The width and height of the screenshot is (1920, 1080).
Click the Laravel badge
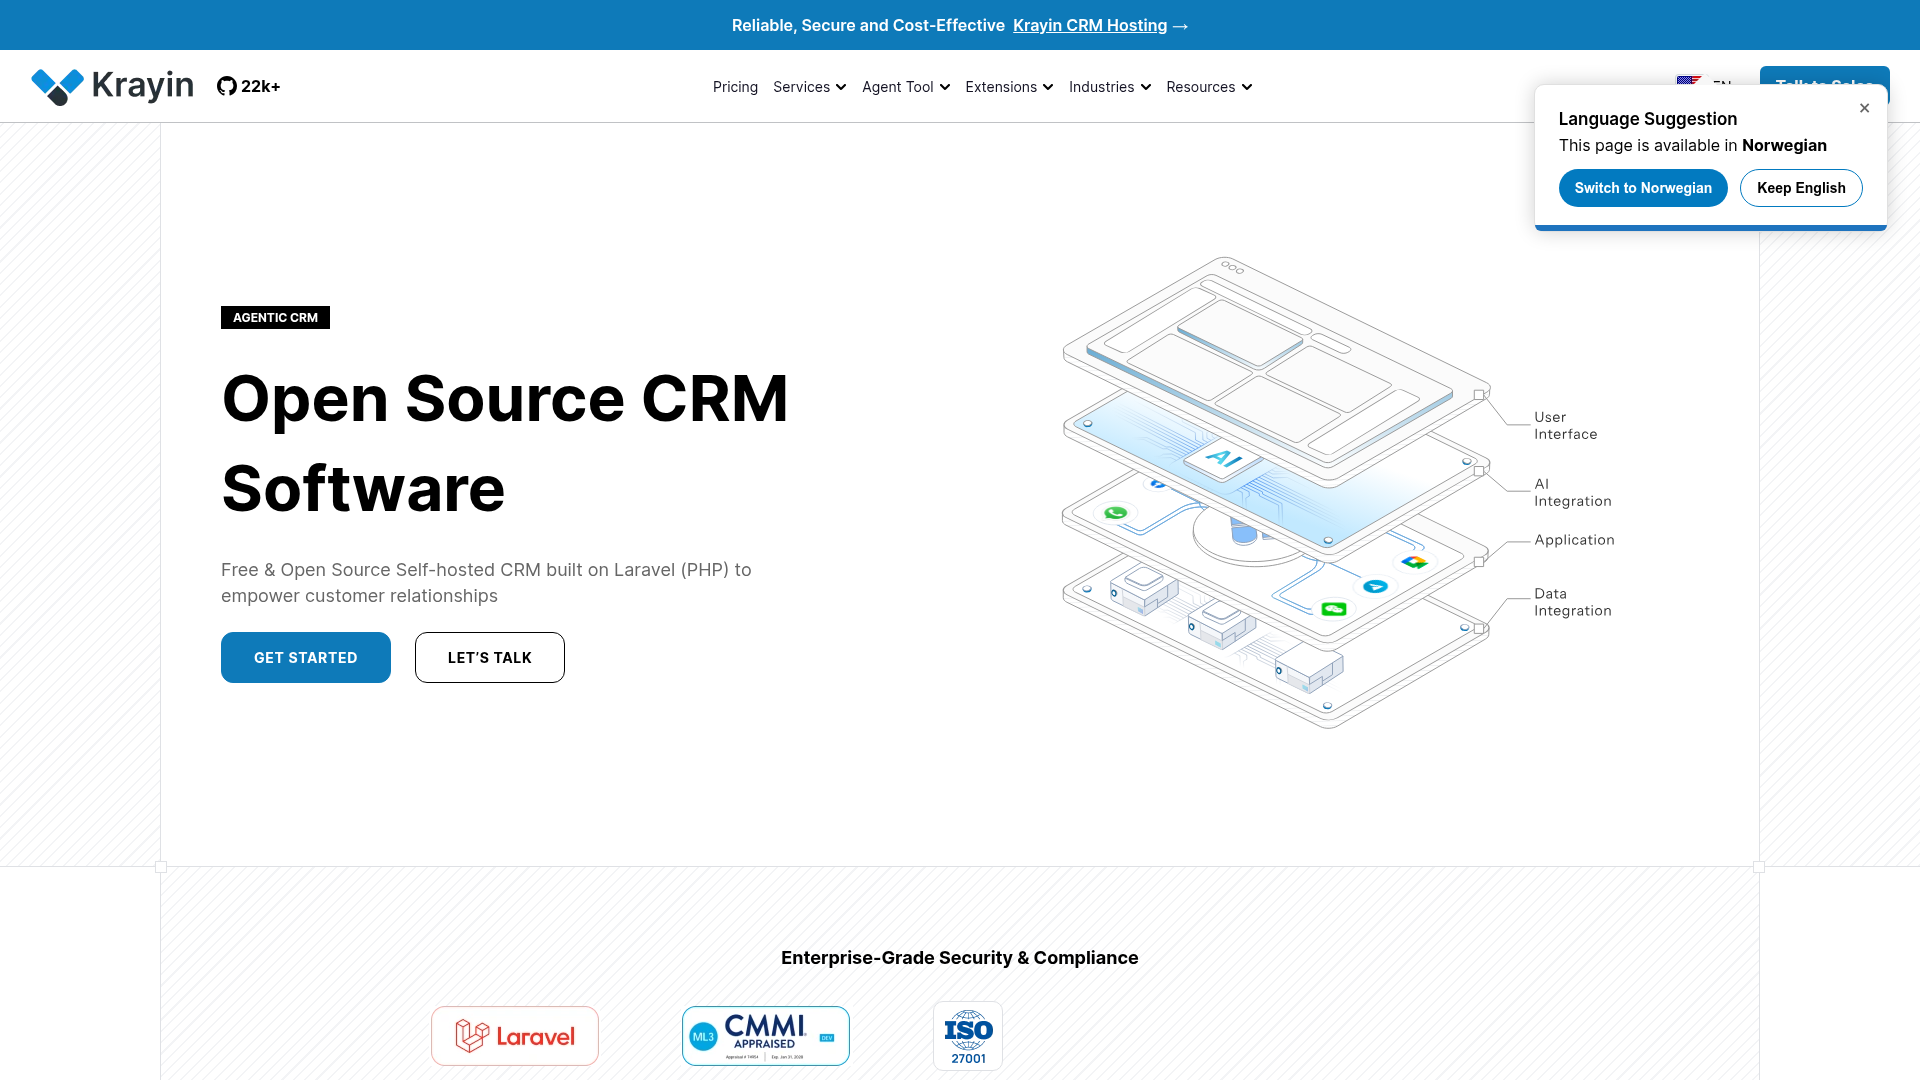click(515, 1036)
